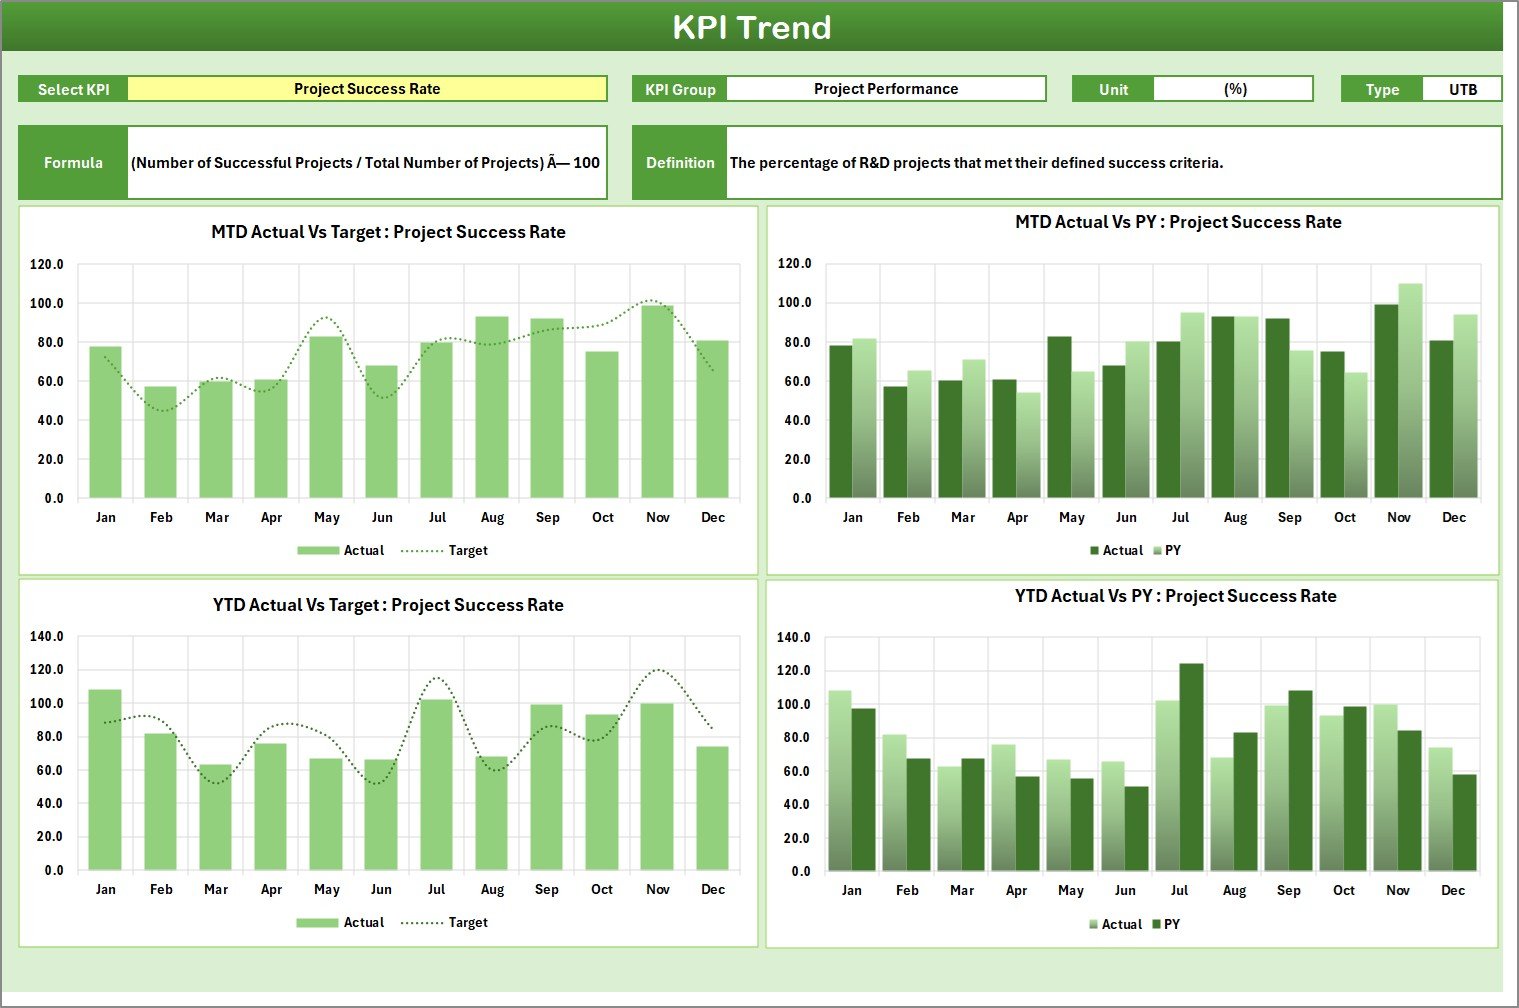Click the Project Performance KPI Group cell
This screenshot has height=1008, width=1519.
(x=885, y=89)
